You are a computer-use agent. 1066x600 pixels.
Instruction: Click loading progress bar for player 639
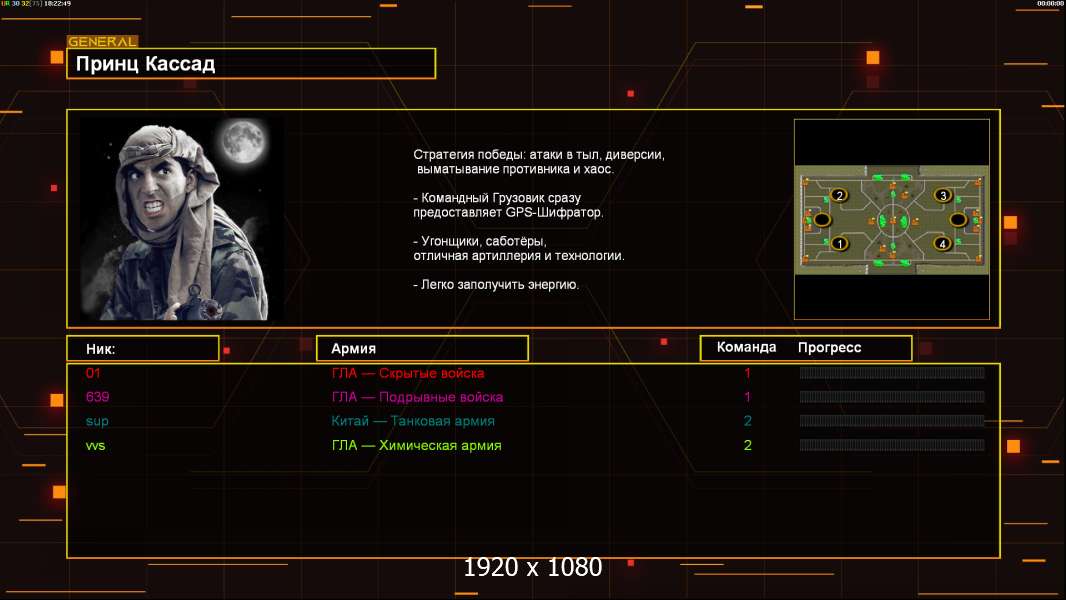point(892,397)
